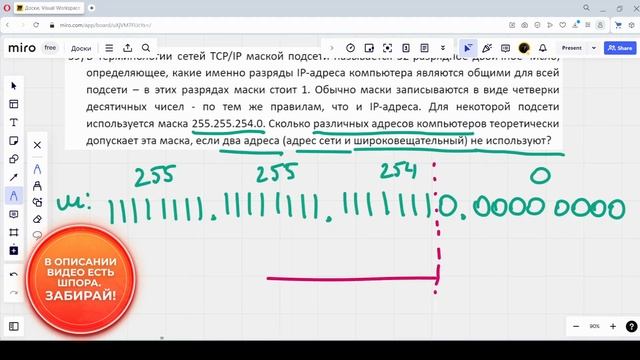
Task: Open the comments panel in top bar
Action: (x=505, y=48)
